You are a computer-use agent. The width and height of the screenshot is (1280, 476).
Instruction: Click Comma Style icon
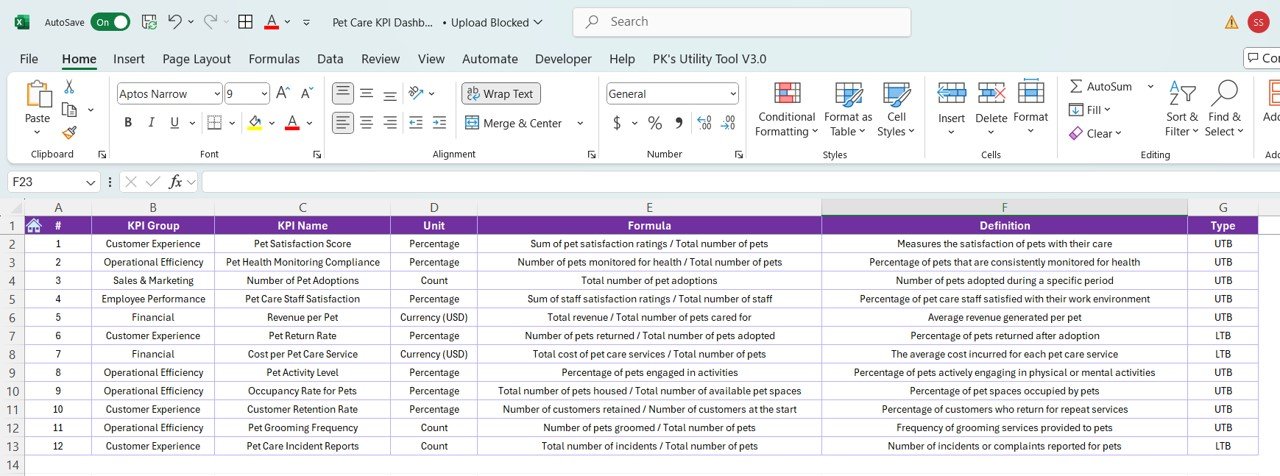[679, 123]
